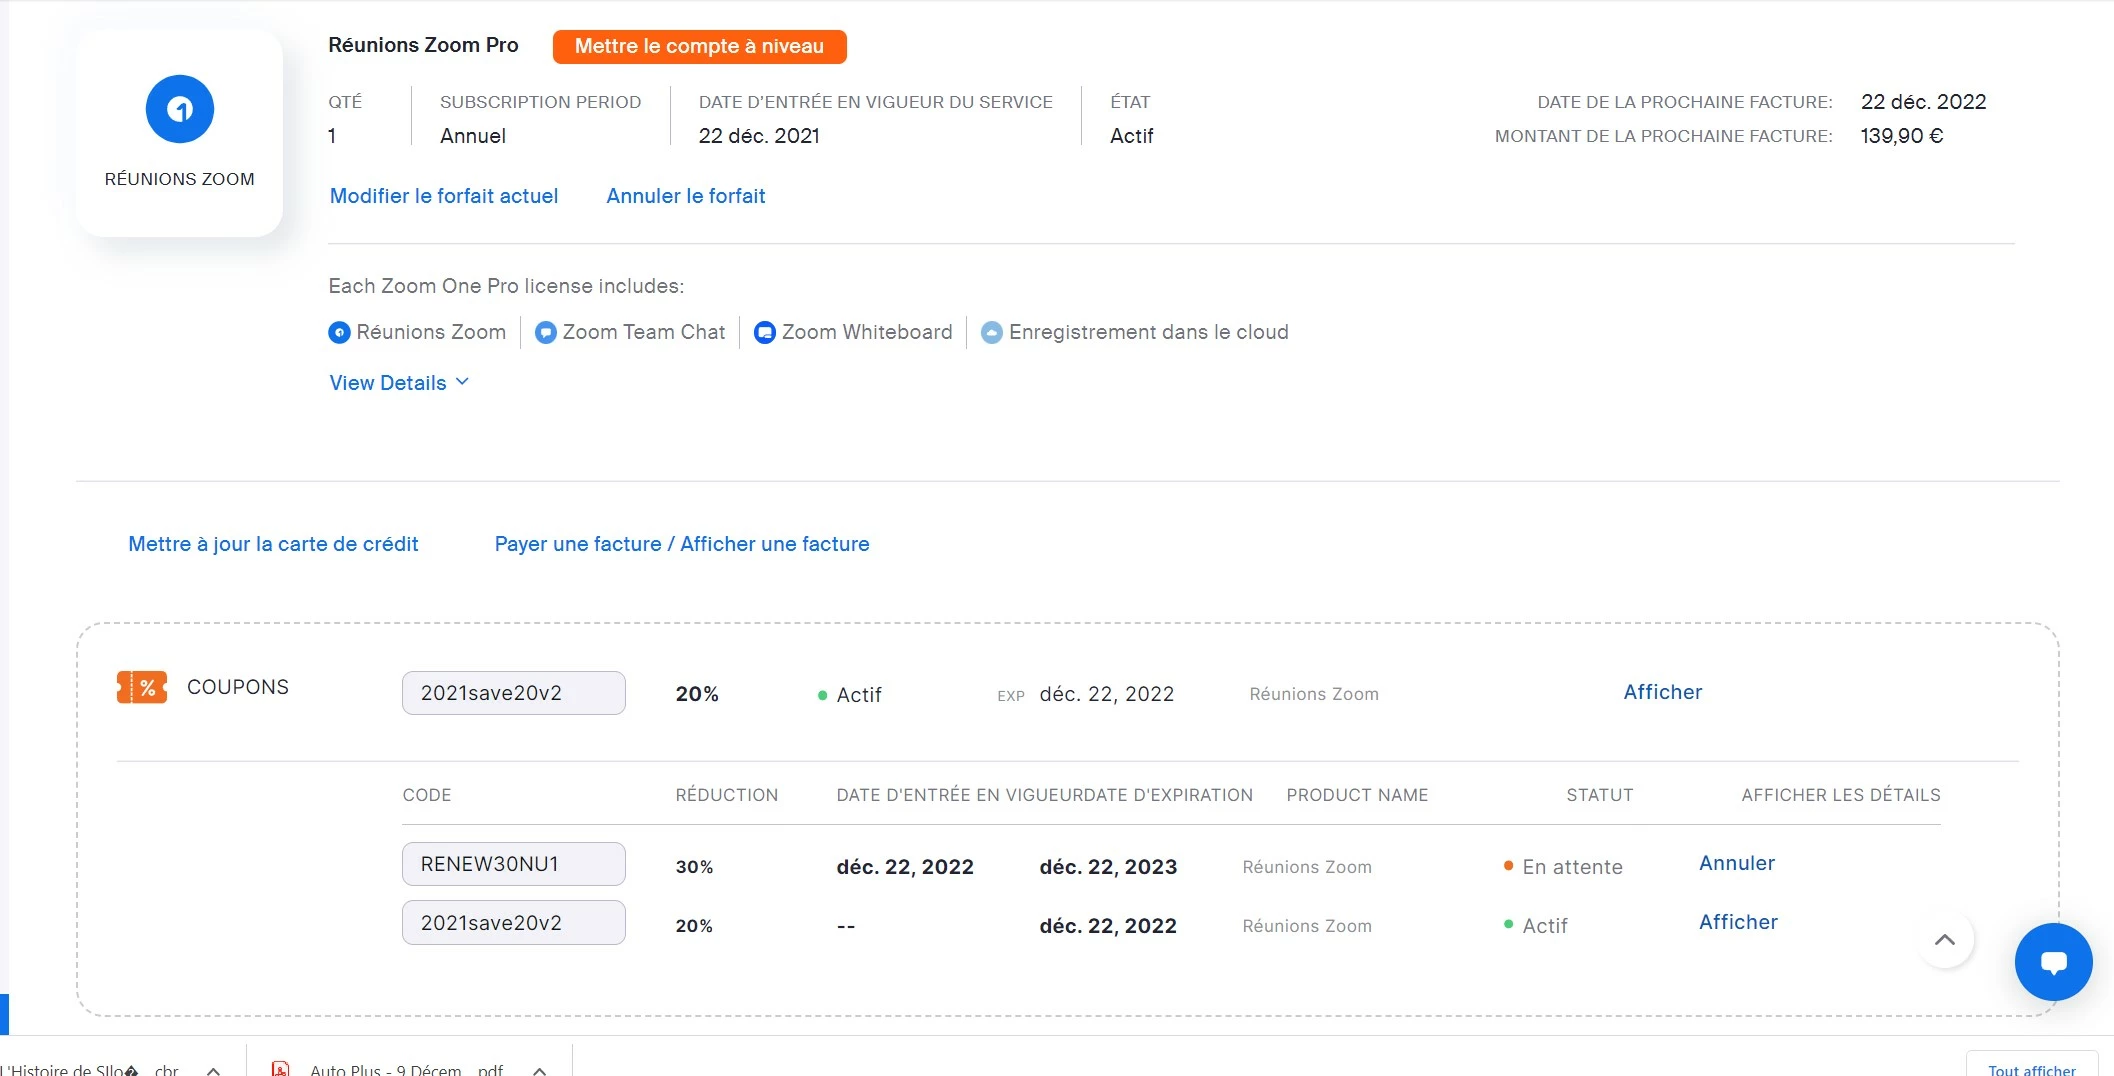Expand View Details section

click(399, 383)
